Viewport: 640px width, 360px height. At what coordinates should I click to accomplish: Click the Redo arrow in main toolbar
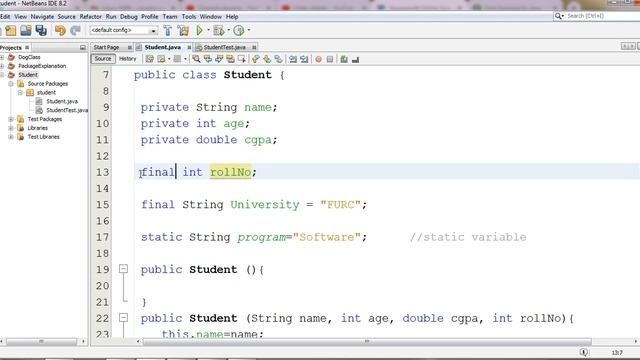click(75, 31)
